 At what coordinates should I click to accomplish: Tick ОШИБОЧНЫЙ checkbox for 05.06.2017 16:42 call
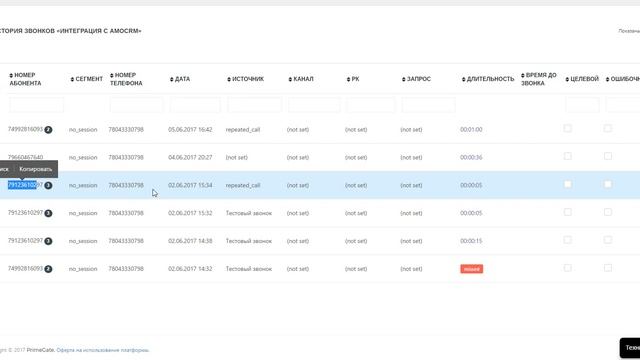pos(608,128)
